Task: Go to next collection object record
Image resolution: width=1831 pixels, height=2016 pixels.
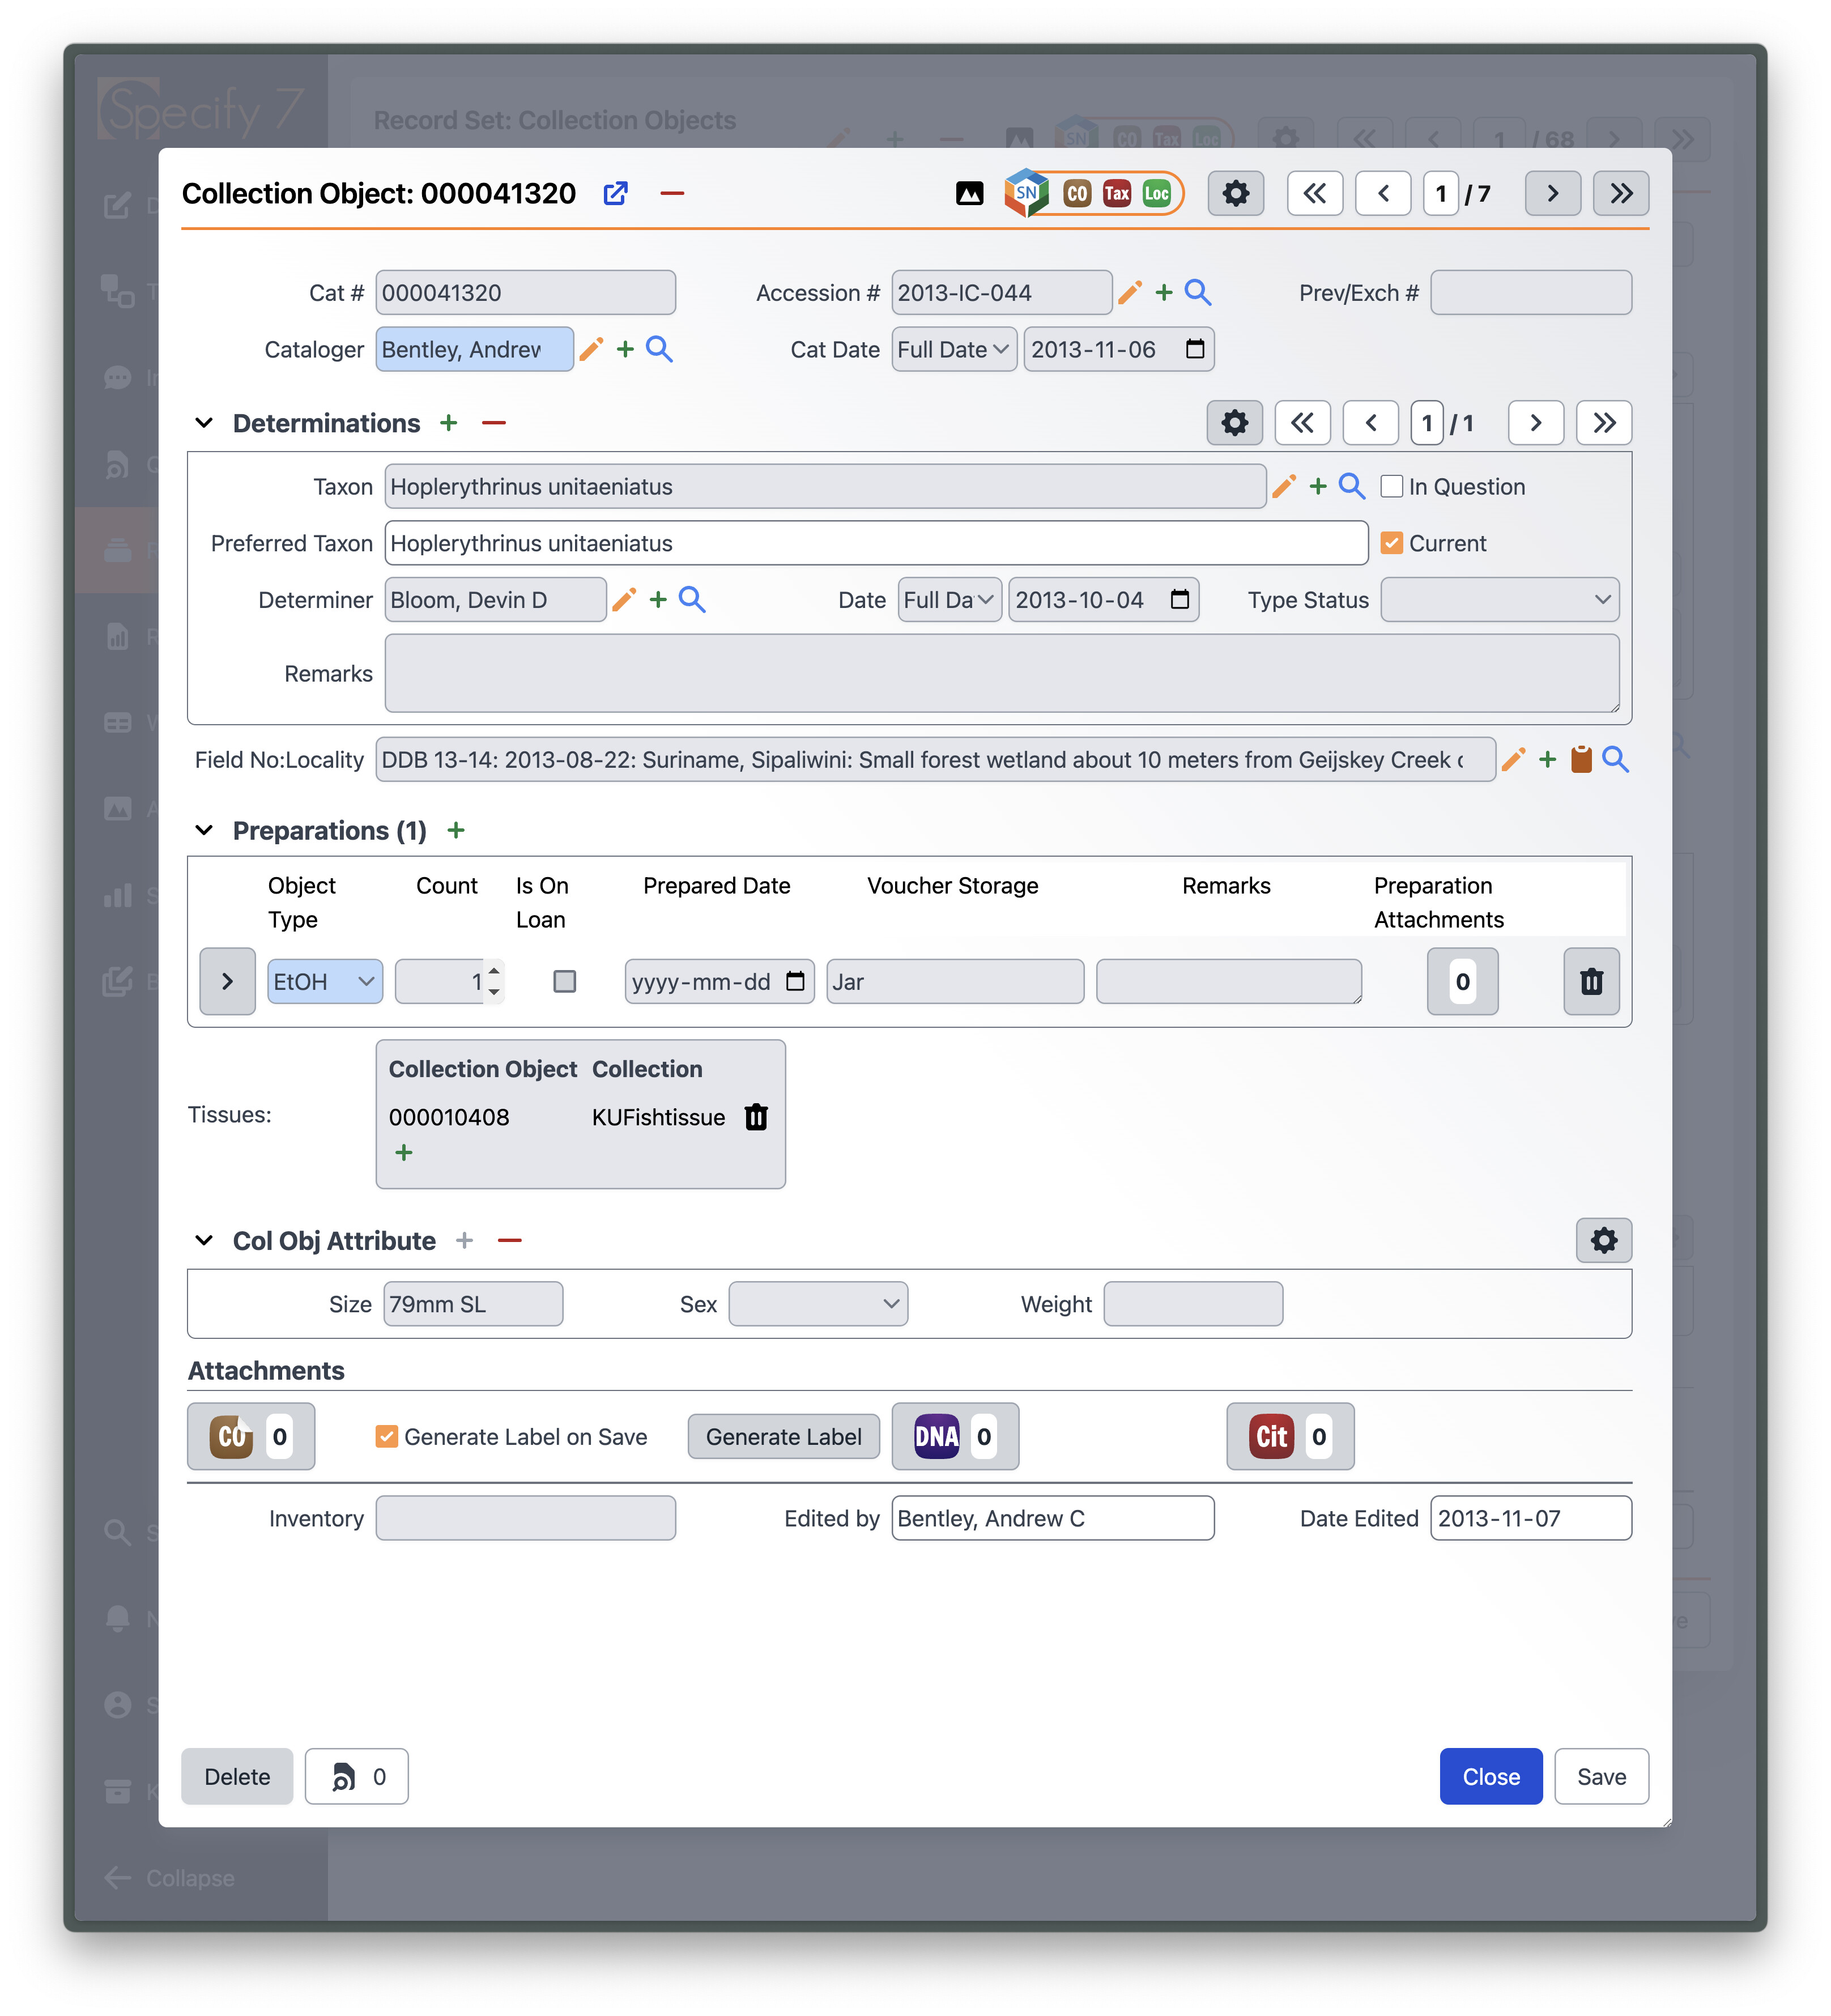Action: [x=1552, y=193]
